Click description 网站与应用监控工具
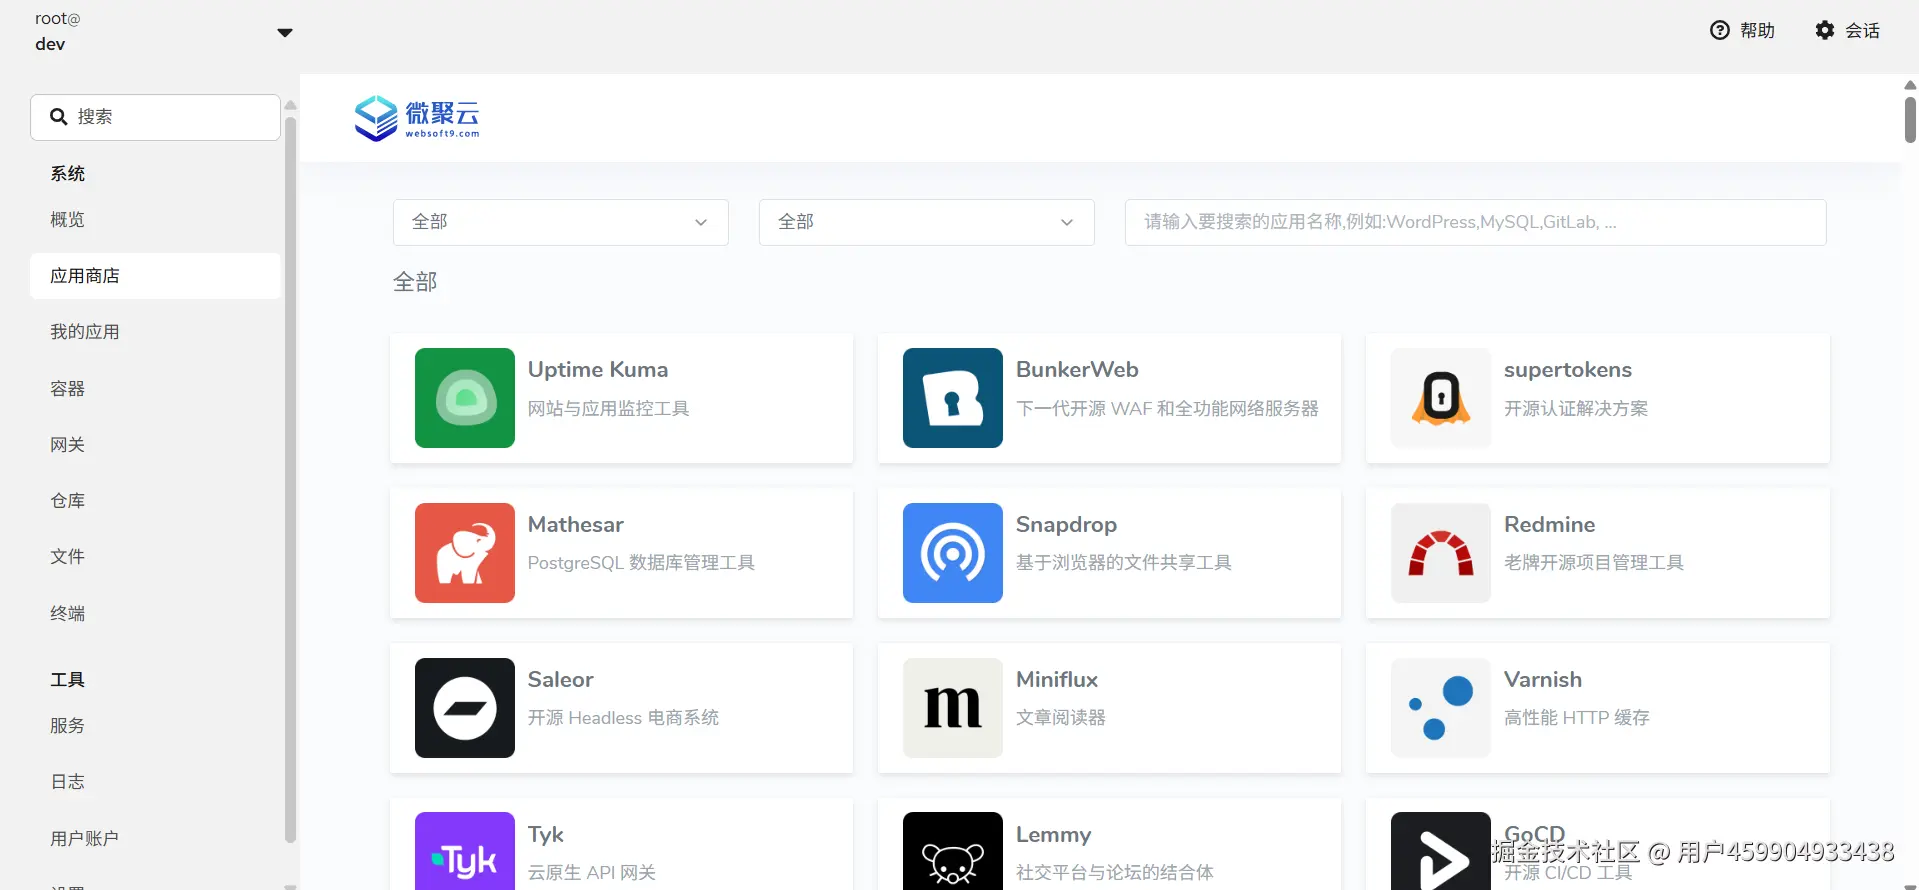 [609, 408]
